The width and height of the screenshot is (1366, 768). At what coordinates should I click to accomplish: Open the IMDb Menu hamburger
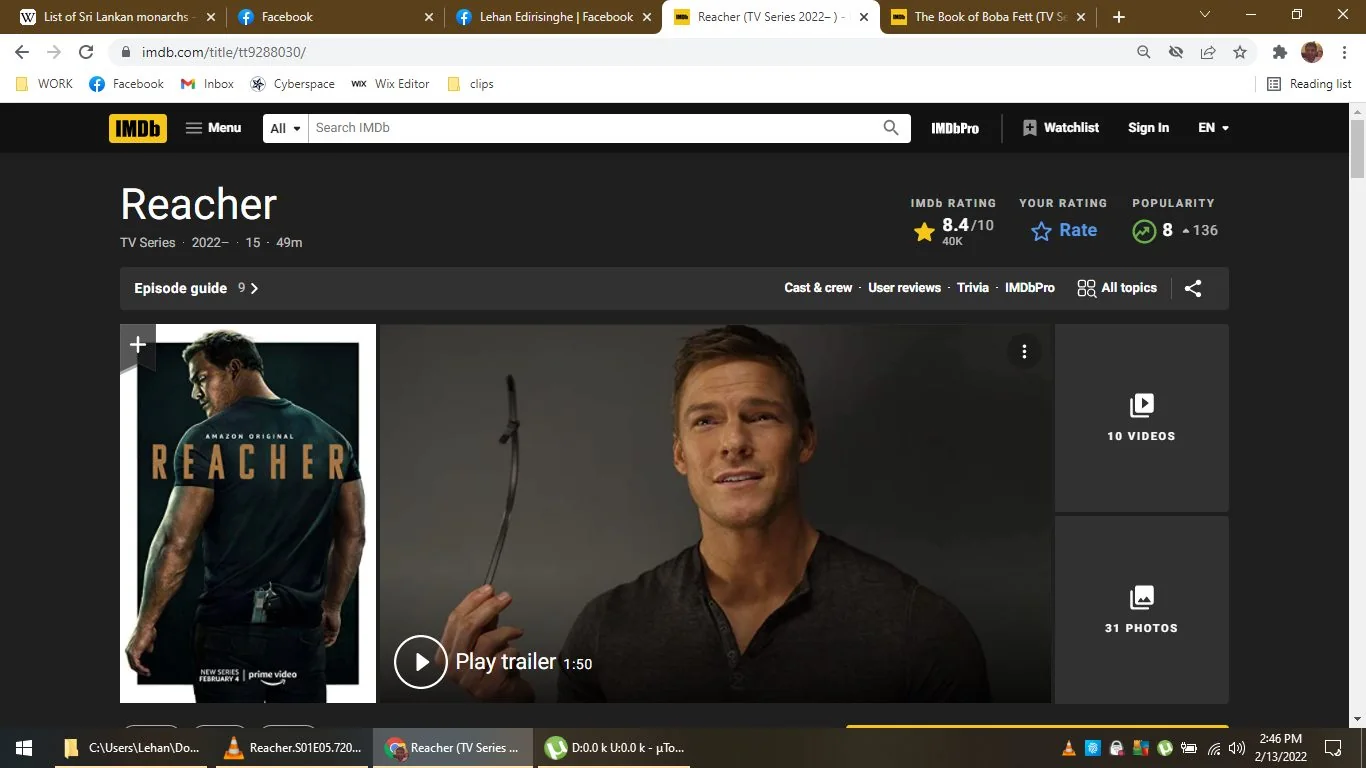point(213,128)
